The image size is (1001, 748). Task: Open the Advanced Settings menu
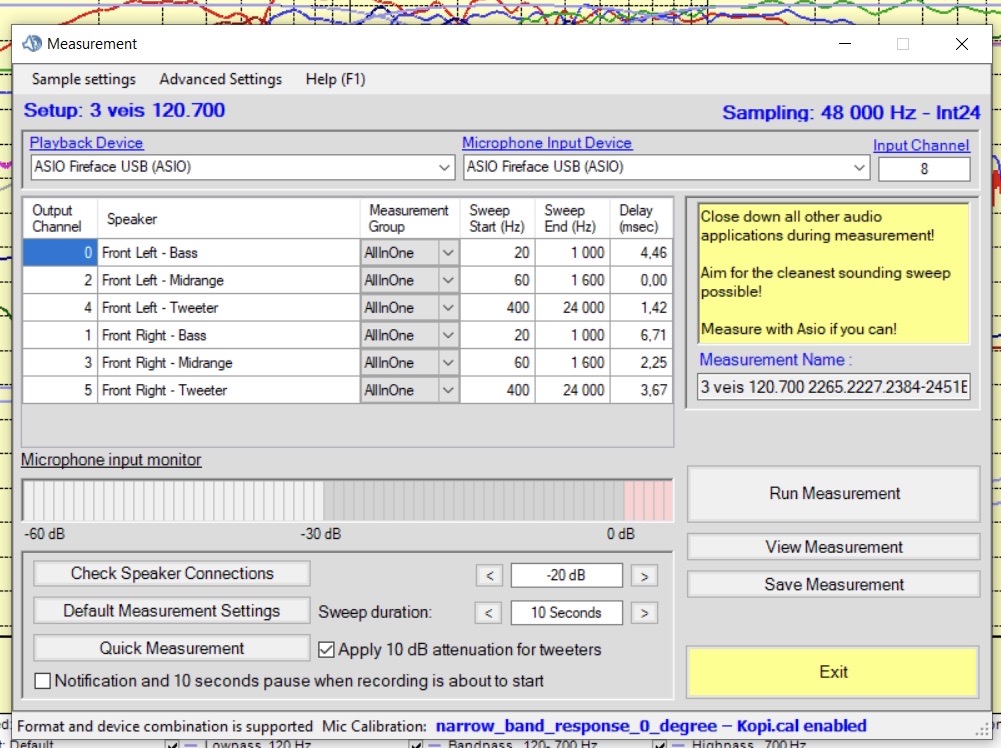[x=220, y=79]
